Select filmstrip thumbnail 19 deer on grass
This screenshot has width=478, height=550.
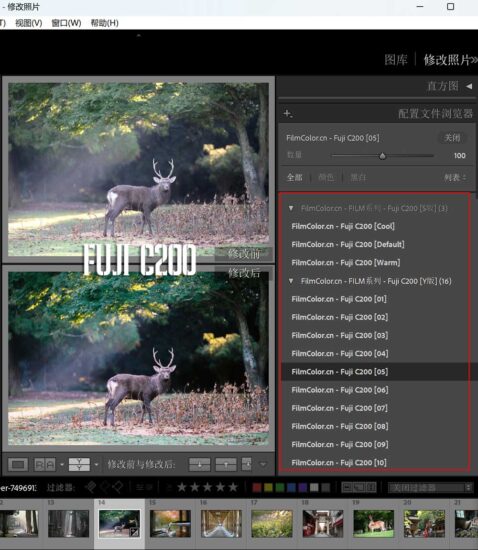point(373,524)
